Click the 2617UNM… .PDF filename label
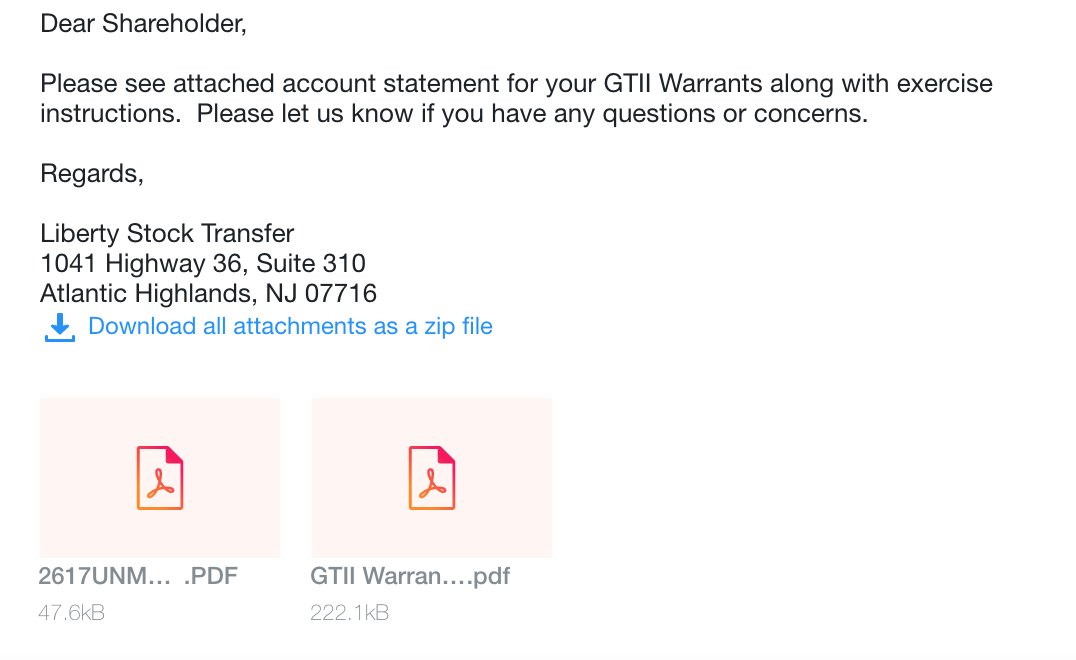The image size is (1076, 660). [138, 576]
